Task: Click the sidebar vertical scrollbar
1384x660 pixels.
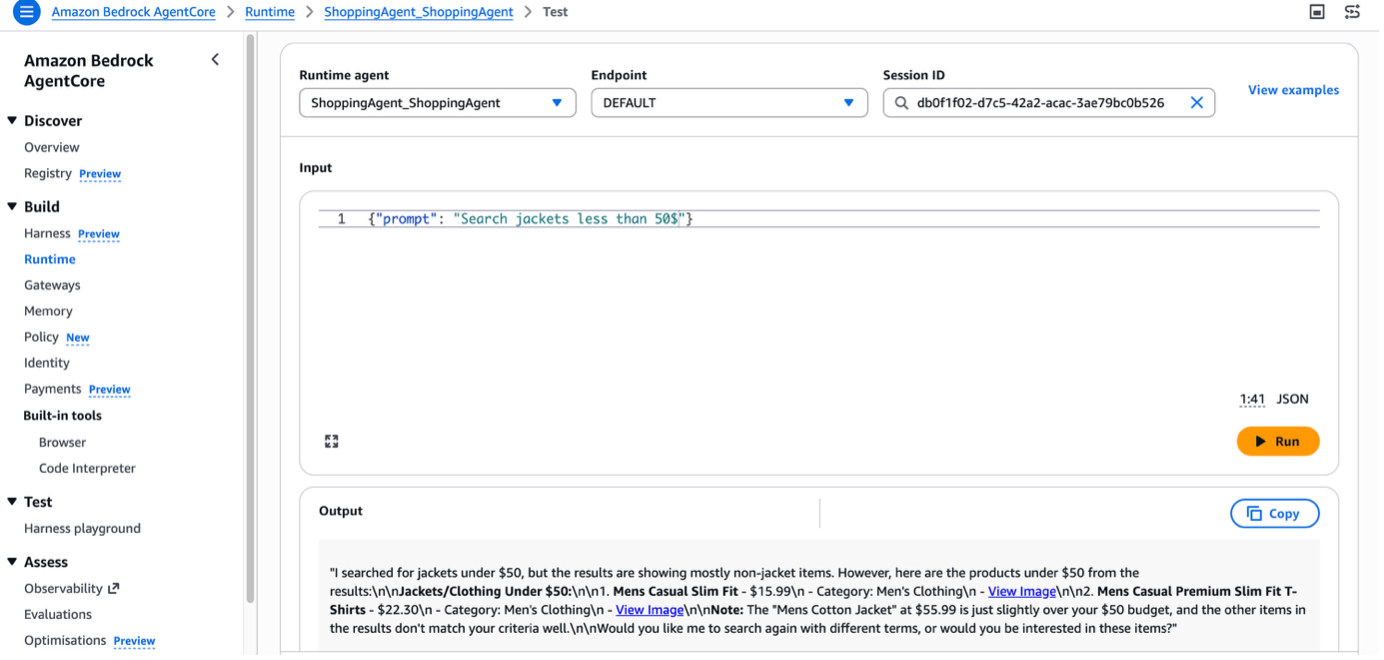Action: pyautogui.click(x=250, y=320)
